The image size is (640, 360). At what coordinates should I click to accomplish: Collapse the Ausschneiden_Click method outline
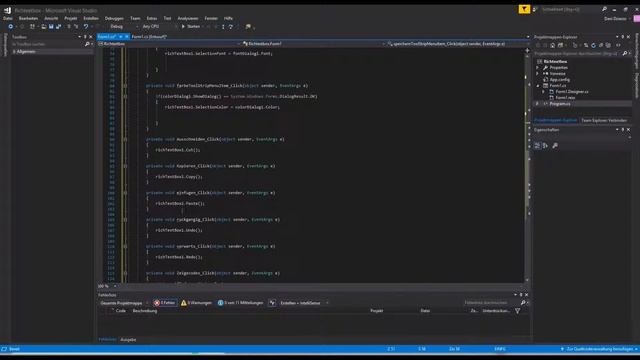coord(125,139)
